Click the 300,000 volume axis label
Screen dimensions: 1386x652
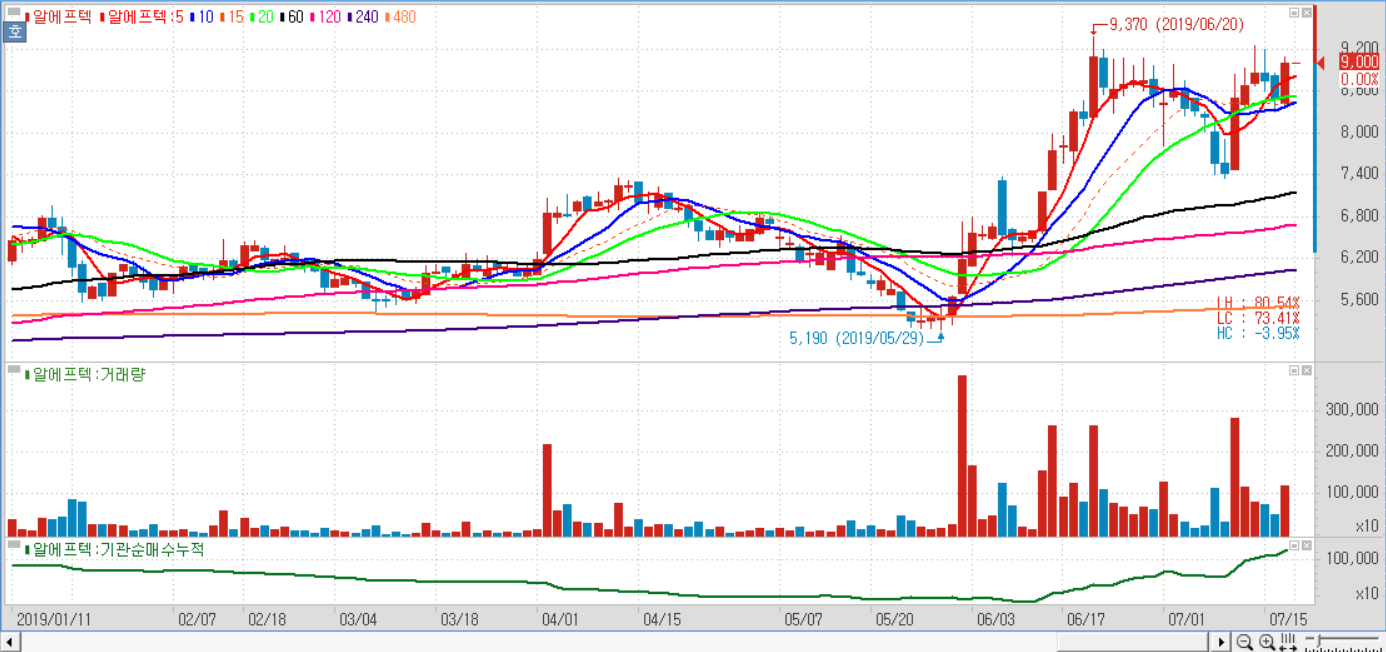(1351, 409)
